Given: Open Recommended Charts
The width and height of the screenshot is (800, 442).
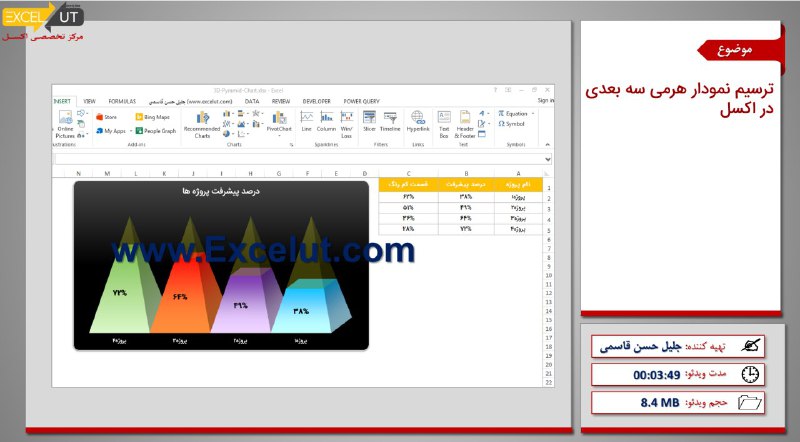Looking at the screenshot, I should [x=202, y=125].
